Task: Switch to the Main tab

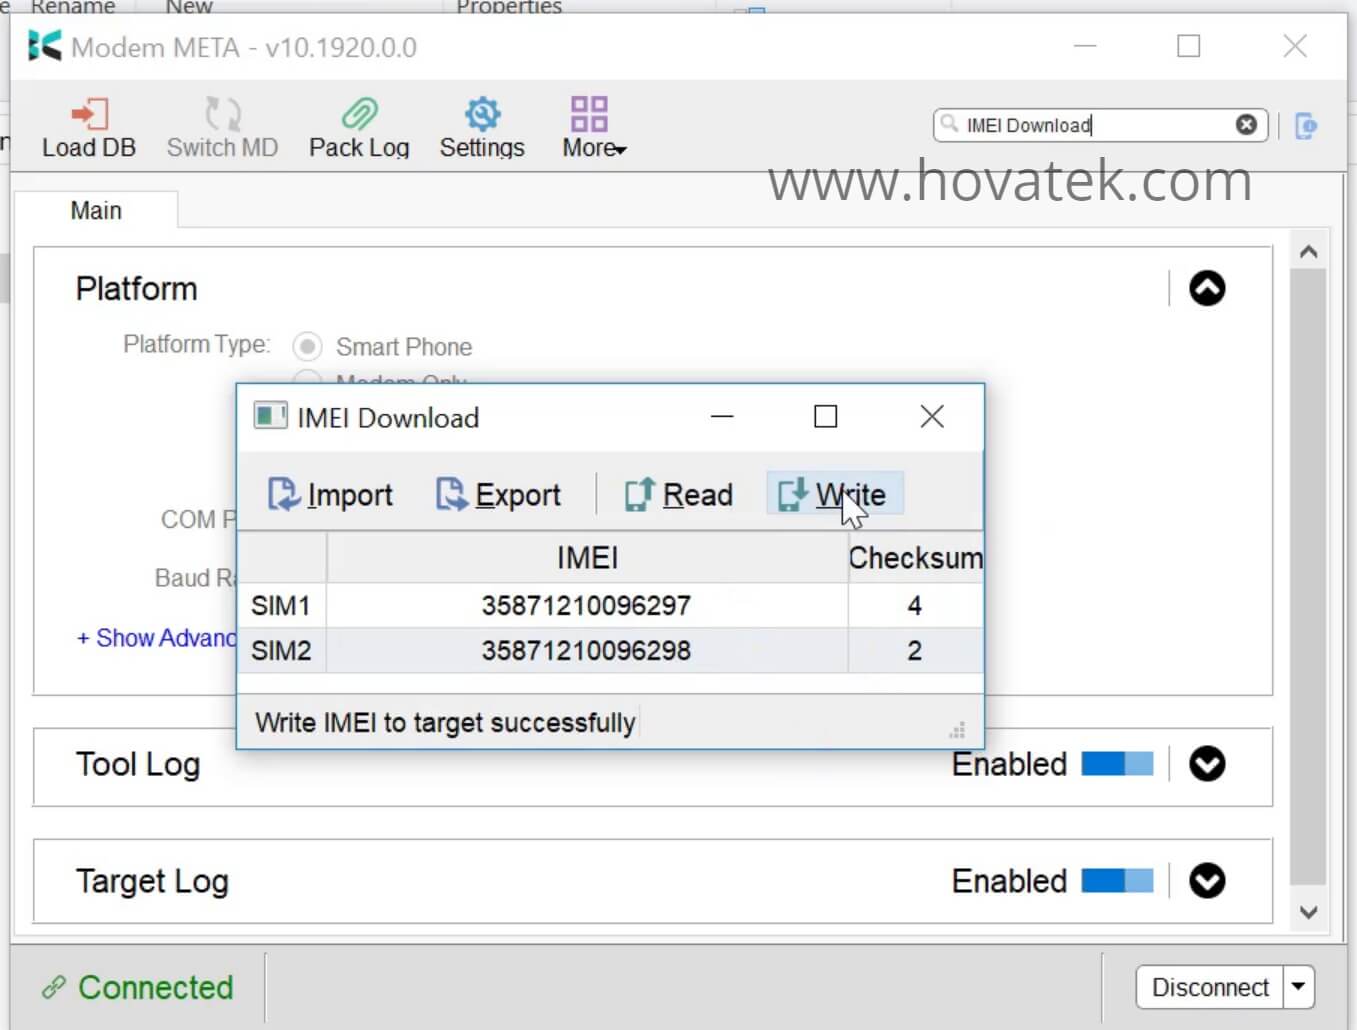Action: pyautogui.click(x=95, y=210)
